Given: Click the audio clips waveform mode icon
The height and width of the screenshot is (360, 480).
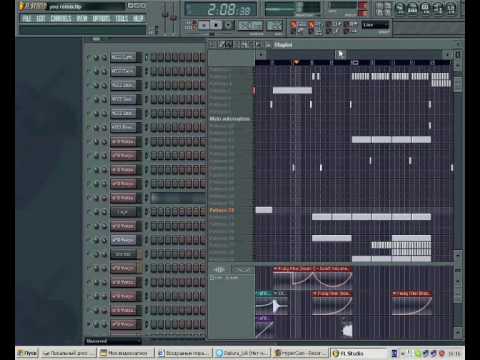Looking at the screenshot, I should tap(219, 269).
